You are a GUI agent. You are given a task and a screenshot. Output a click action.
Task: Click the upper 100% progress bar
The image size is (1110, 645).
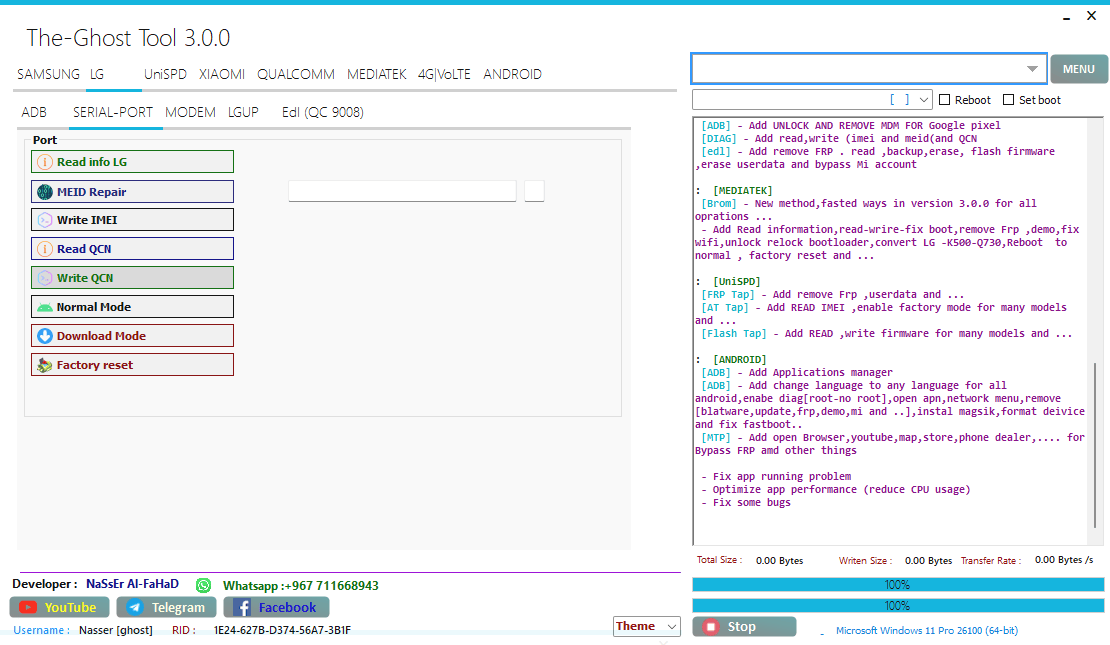point(897,584)
